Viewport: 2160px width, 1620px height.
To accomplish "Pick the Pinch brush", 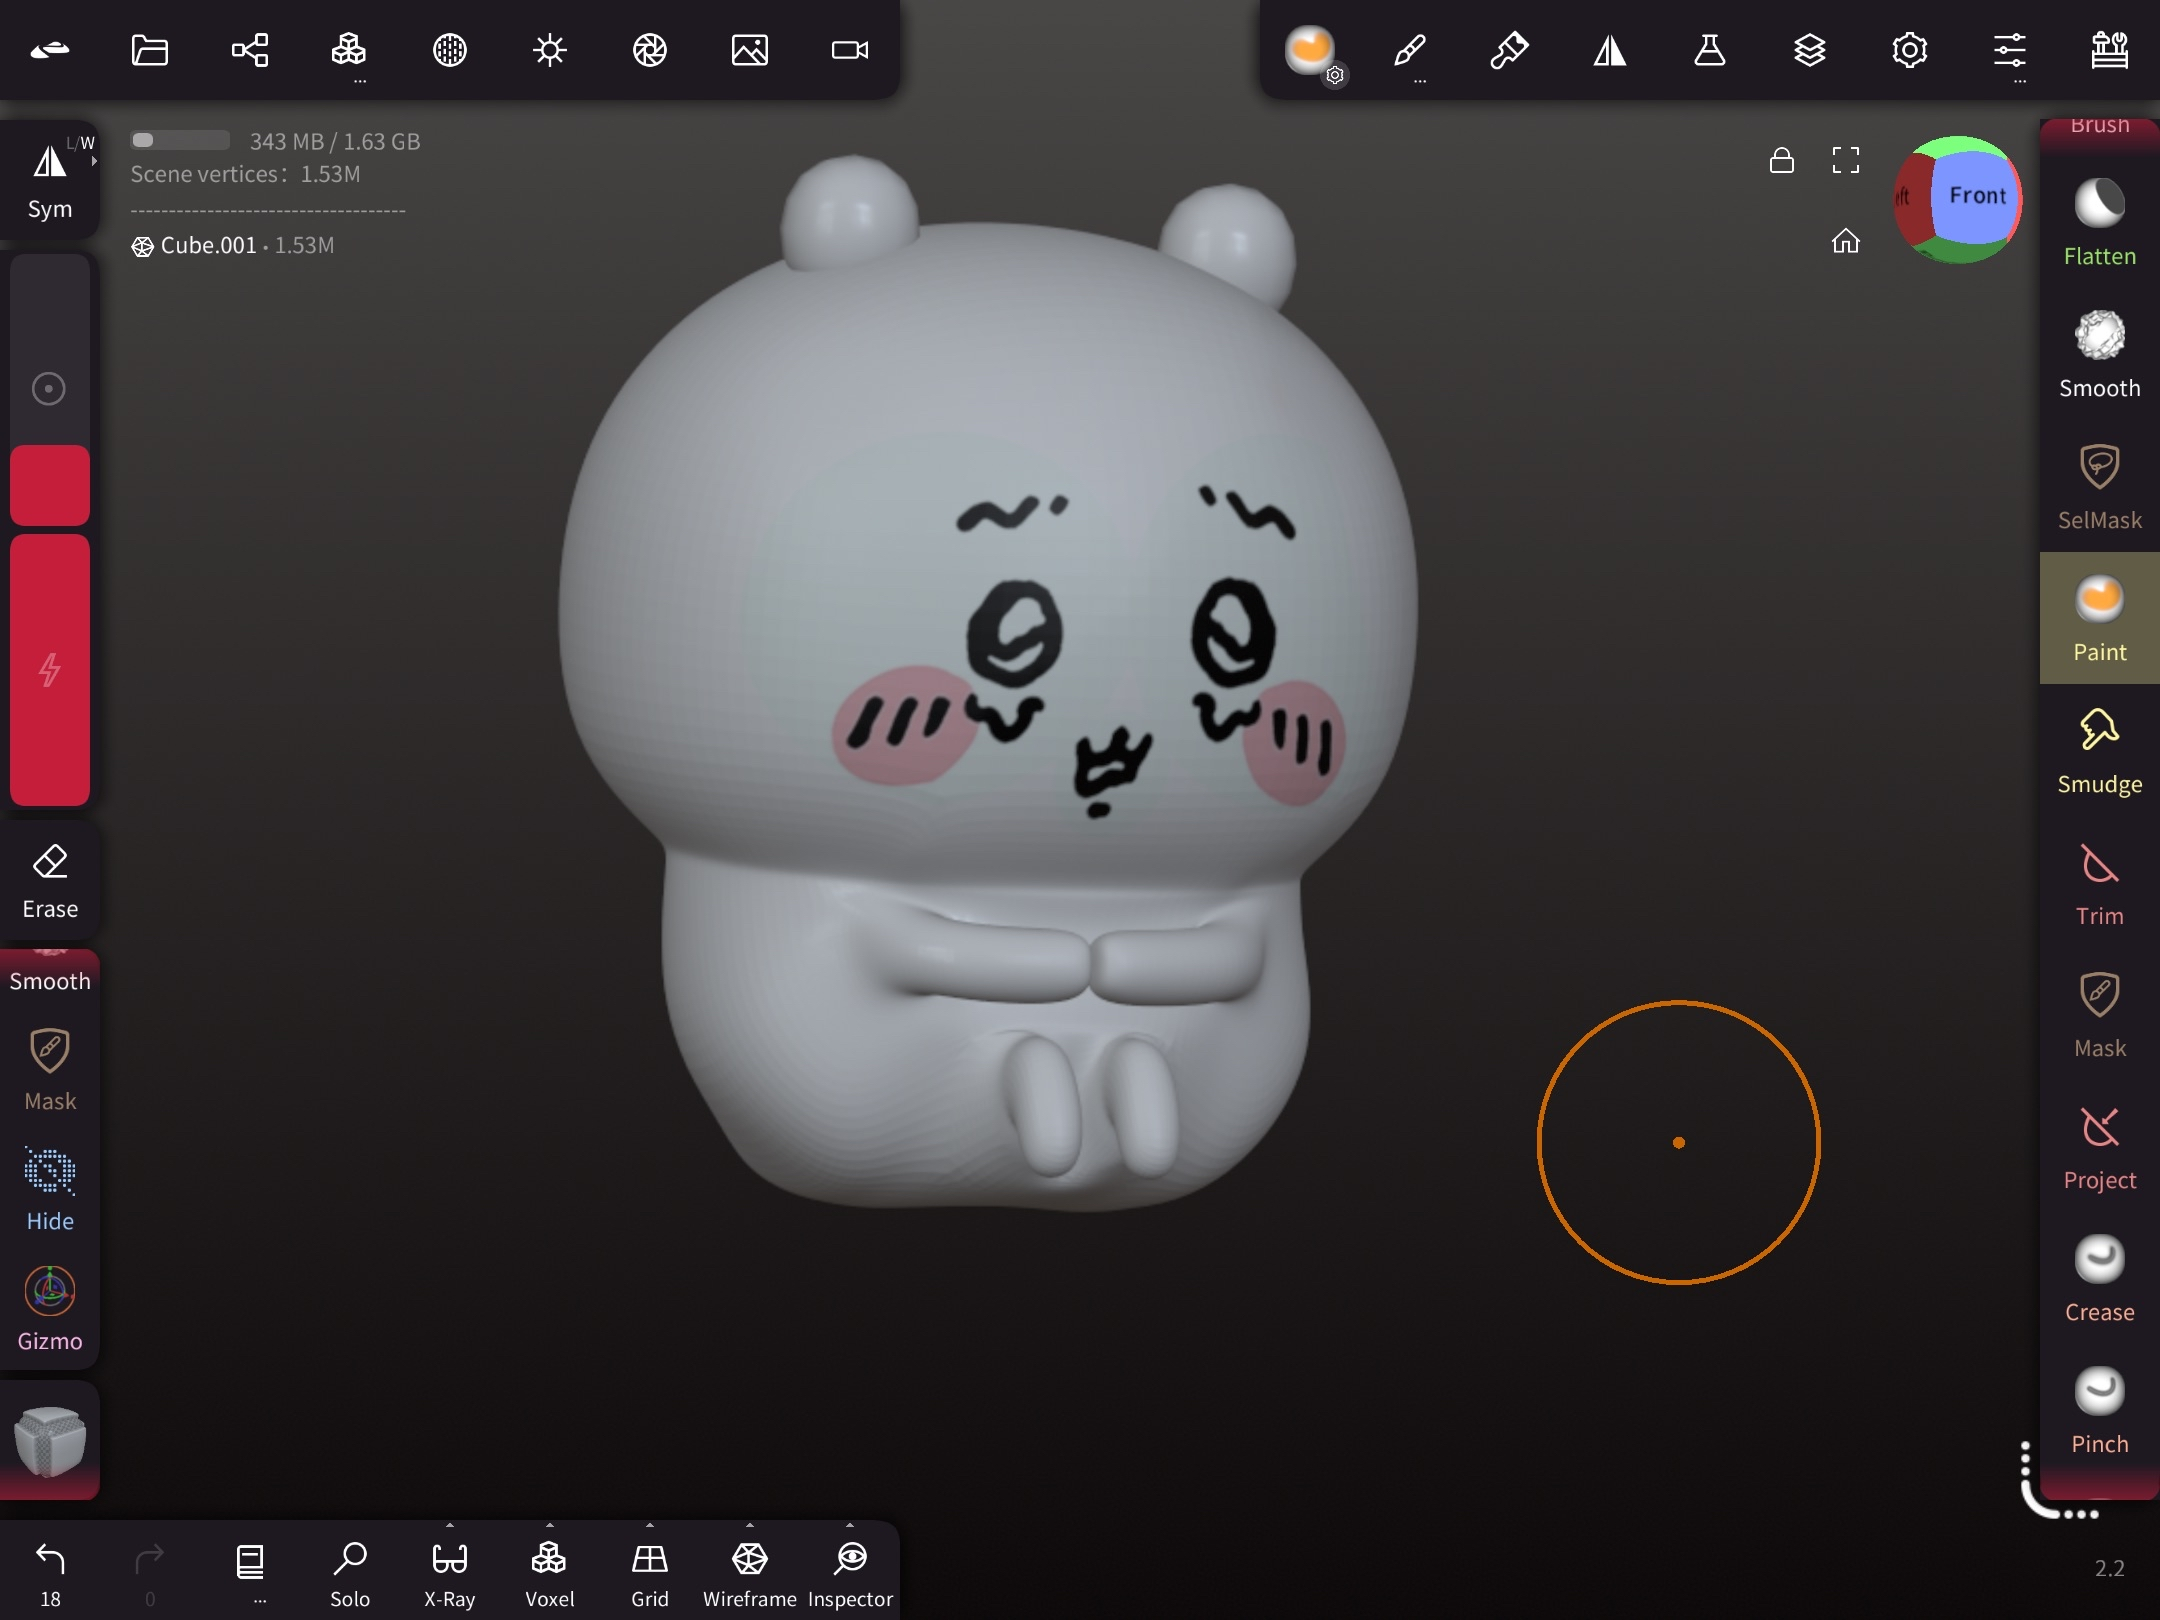I will pos(2099,1410).
